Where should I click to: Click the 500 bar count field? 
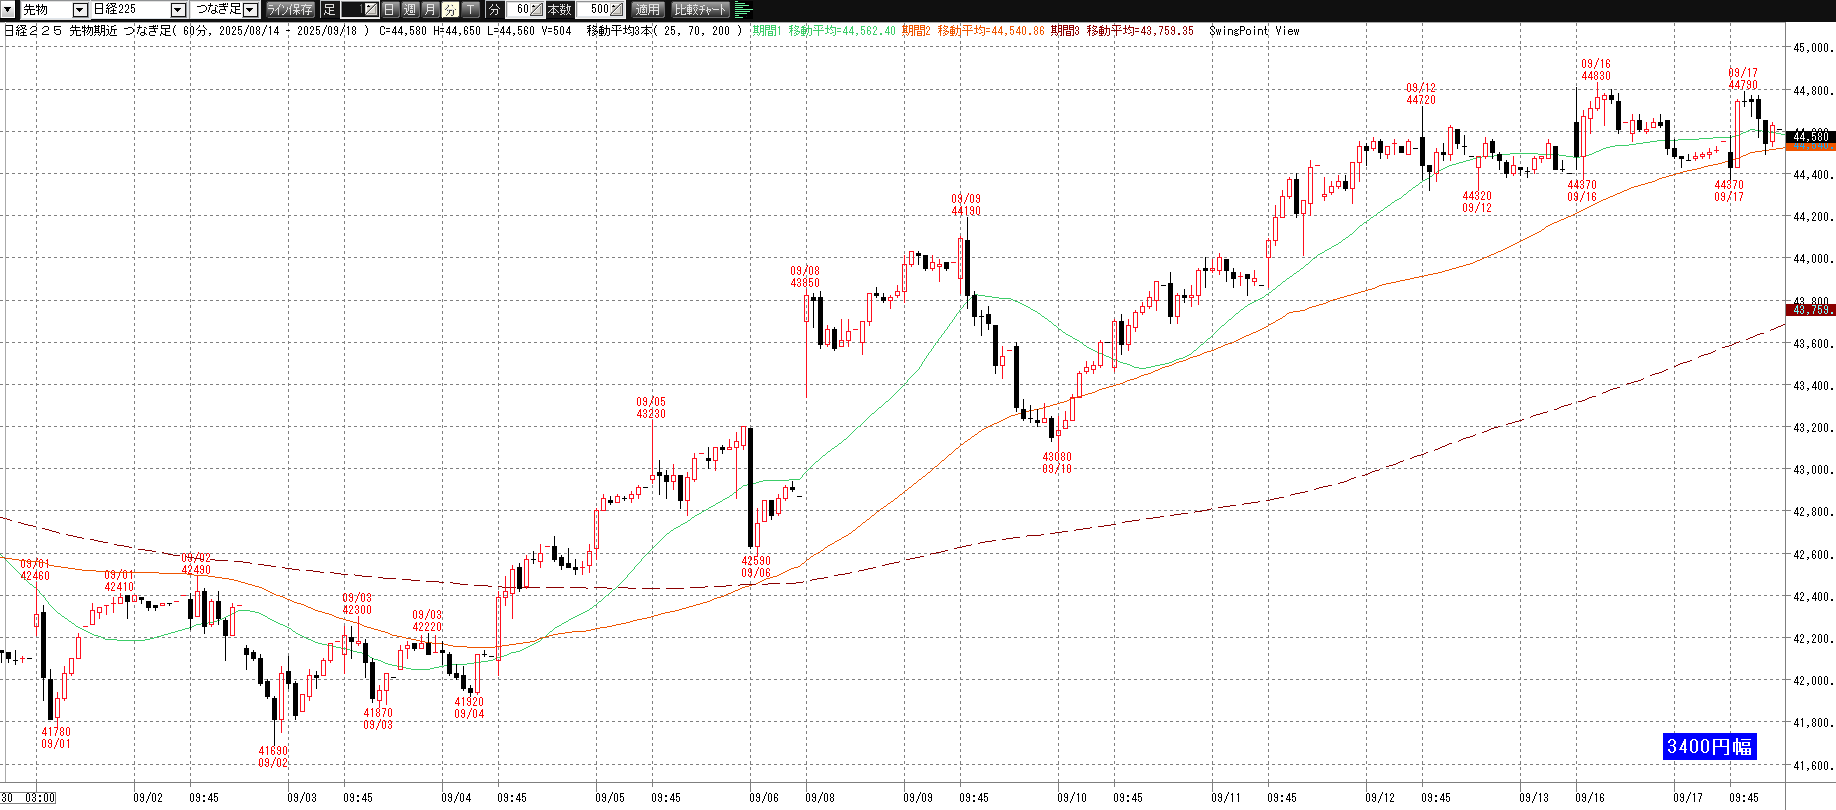pyautogui.click(x=597, y=10)
